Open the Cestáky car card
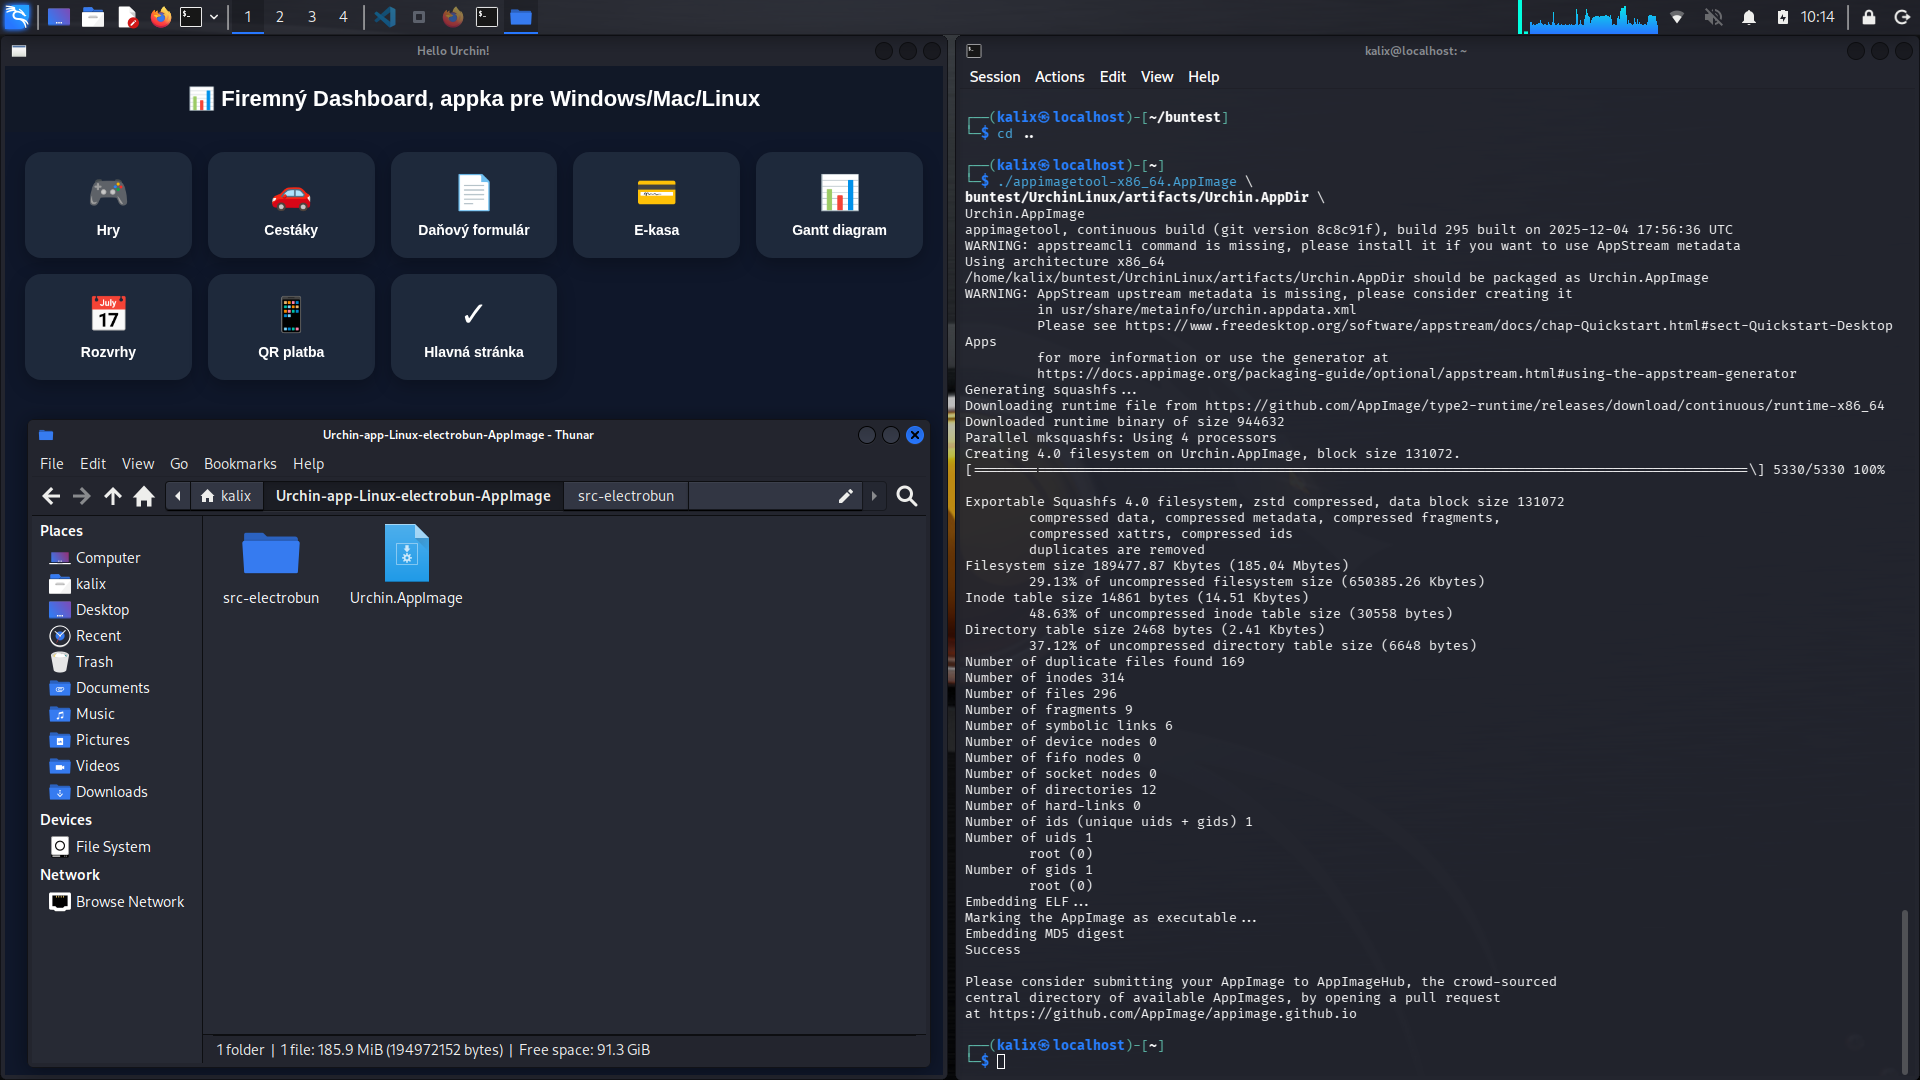This screenshot has height=1080, width=1920. point(291,205)
